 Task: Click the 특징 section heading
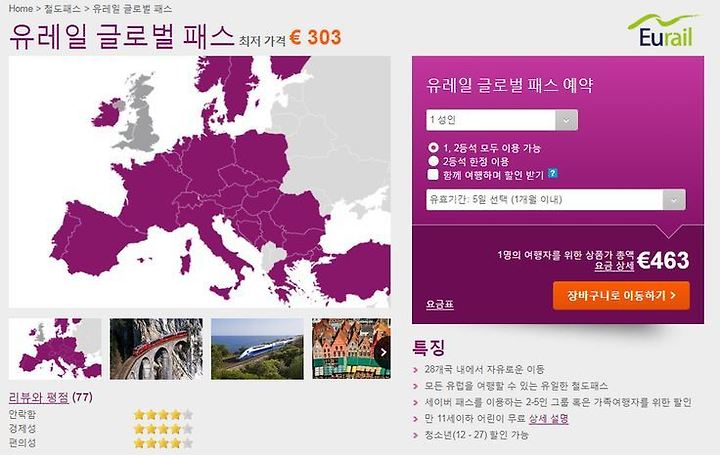428,348
